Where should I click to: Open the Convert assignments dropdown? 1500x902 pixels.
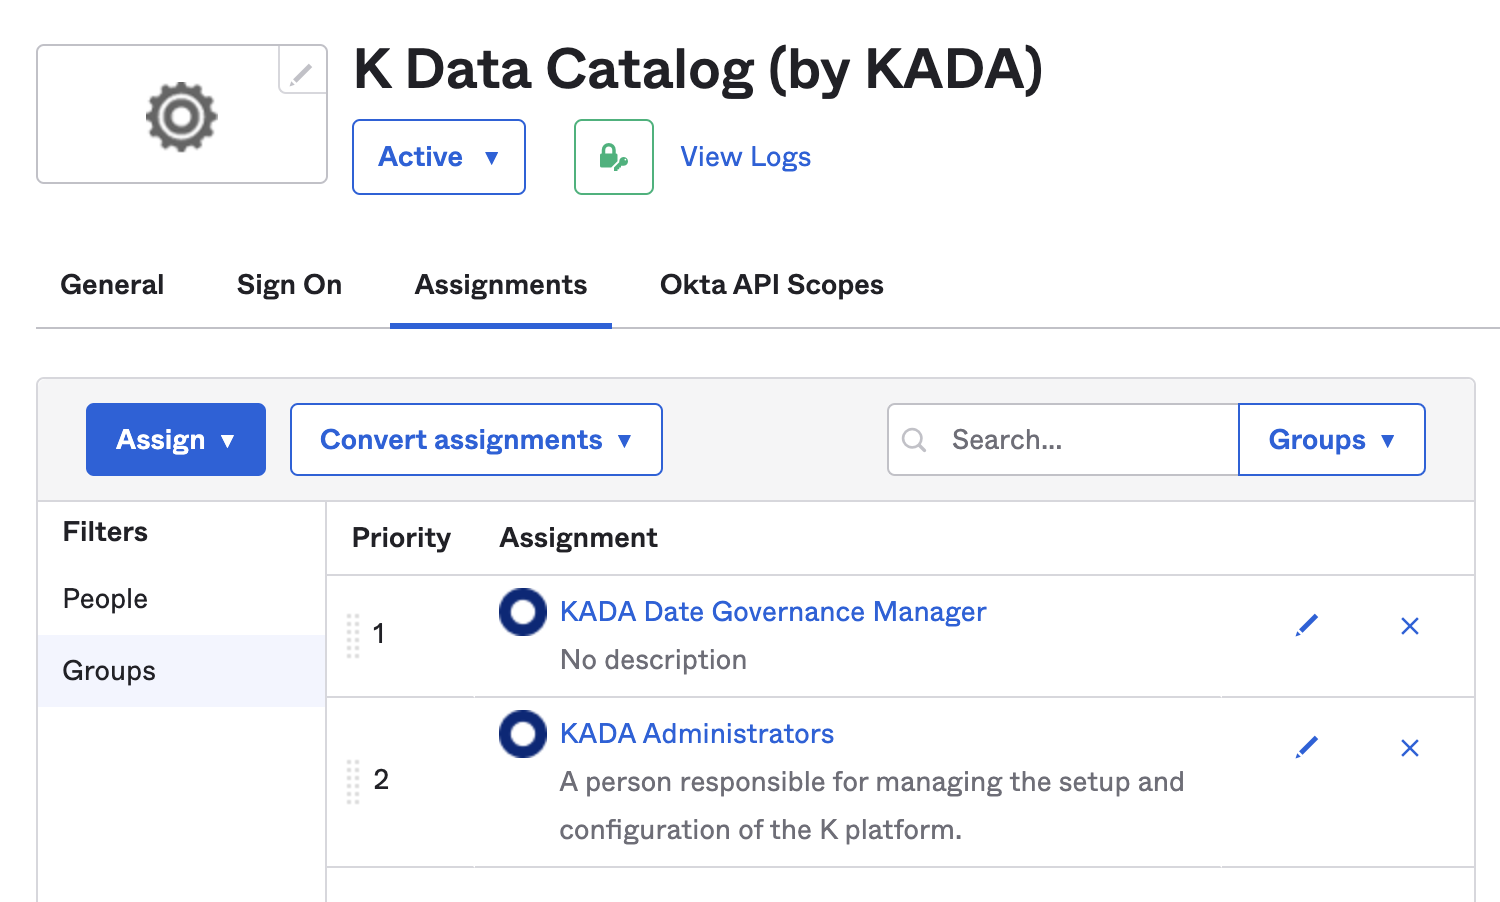[476, 440]
